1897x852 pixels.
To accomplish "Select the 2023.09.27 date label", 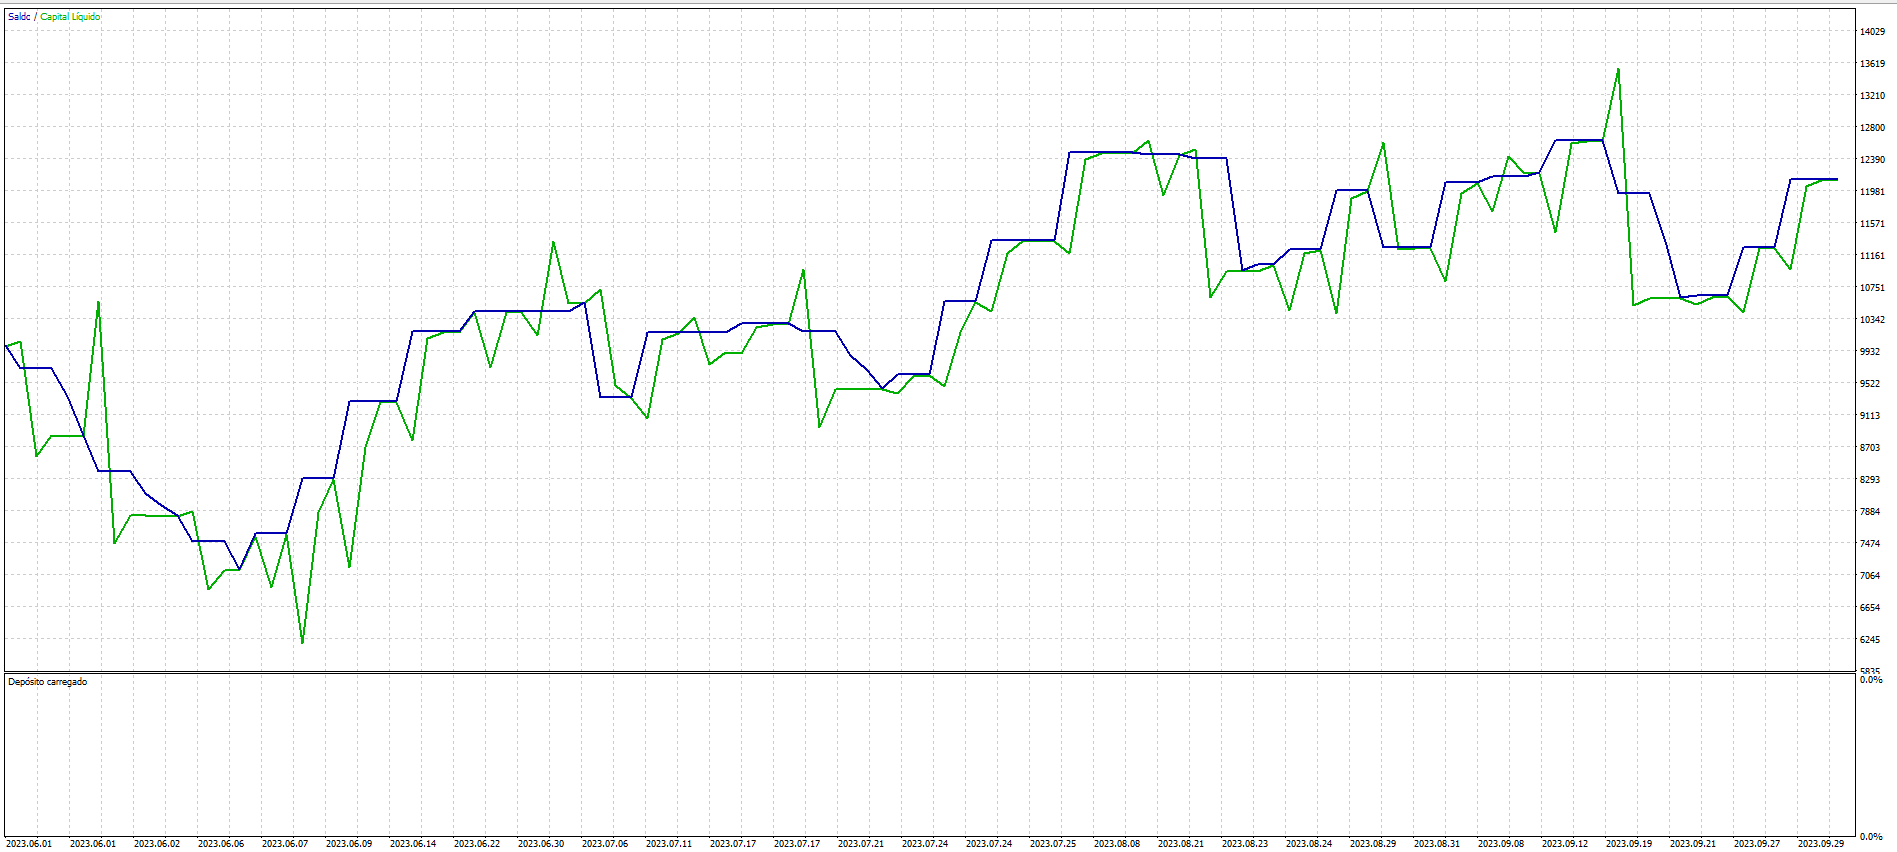I will (x=1757, y=844).
